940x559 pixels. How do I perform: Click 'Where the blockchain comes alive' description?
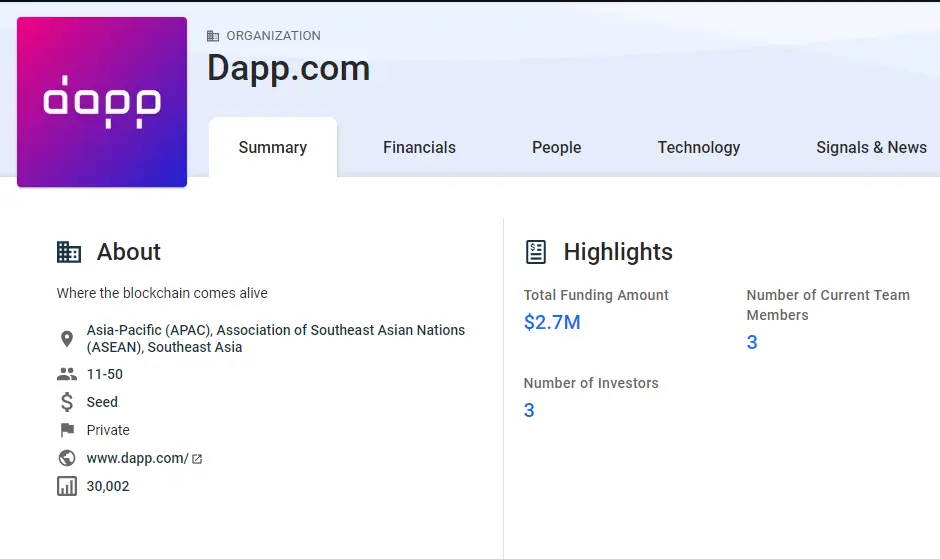tap(162, 293)
